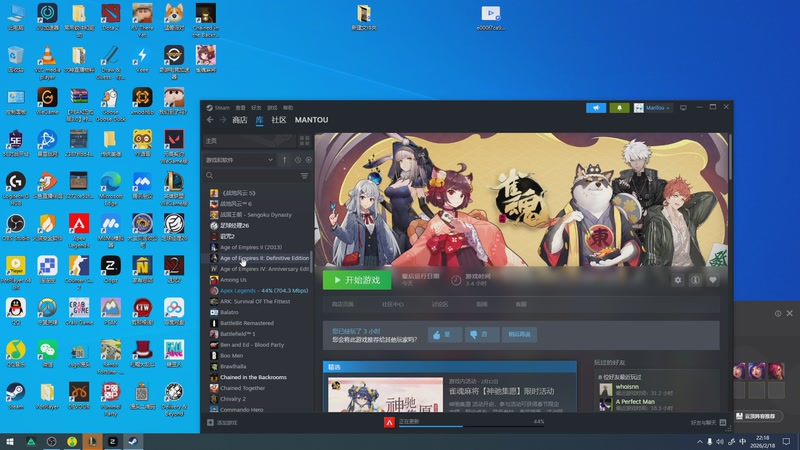This screenshot has width=800, height=450.
Task: Open Steam notifications bell
Action: click(619, 108)
